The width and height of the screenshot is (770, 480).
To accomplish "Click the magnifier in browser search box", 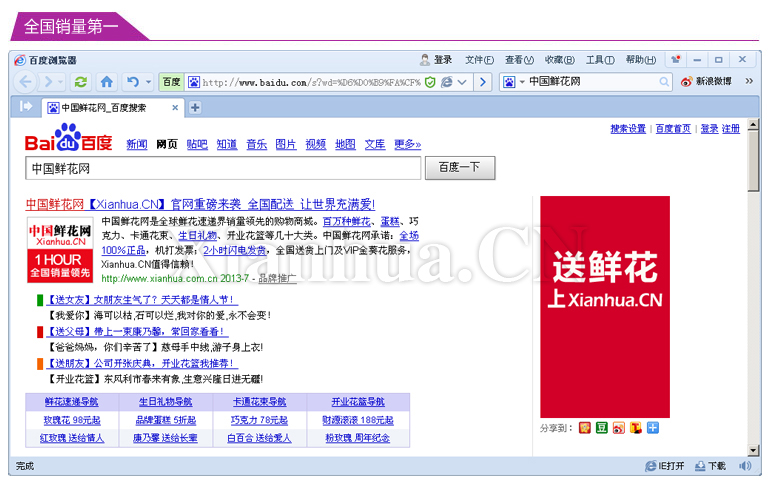I will point(664,82).
